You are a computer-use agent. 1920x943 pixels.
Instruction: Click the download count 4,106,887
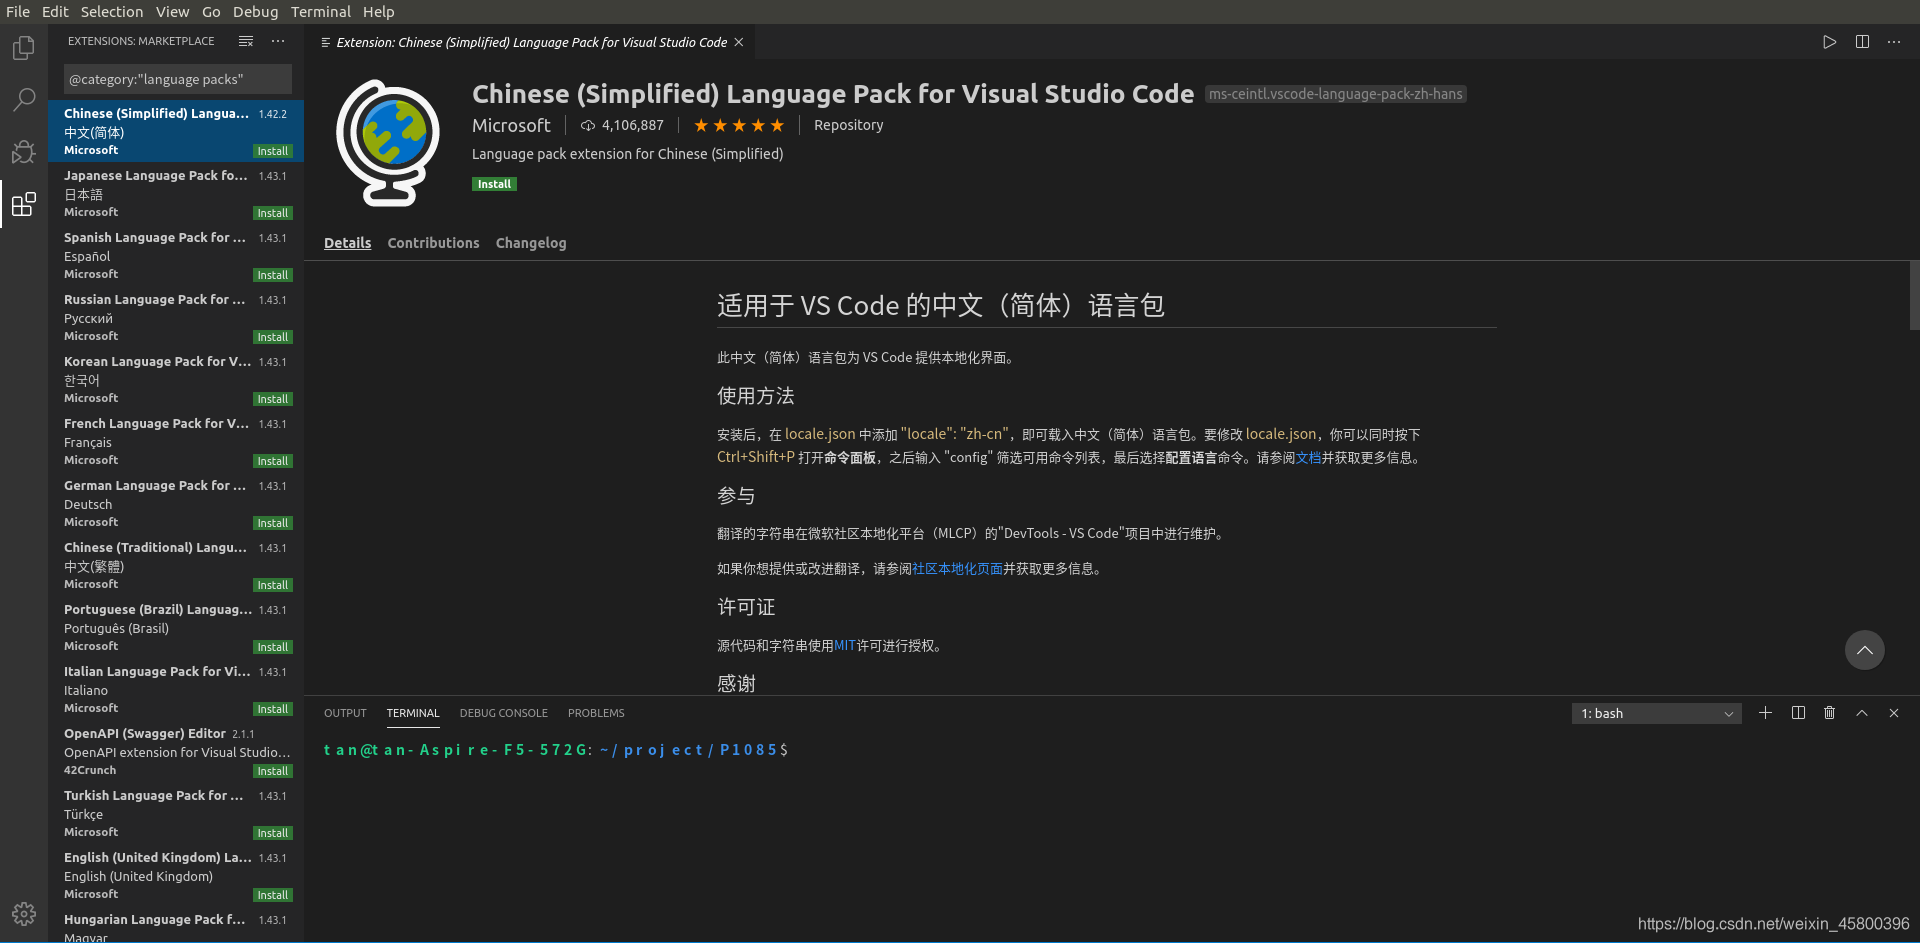pyautogui.click(x=622, y=125)
